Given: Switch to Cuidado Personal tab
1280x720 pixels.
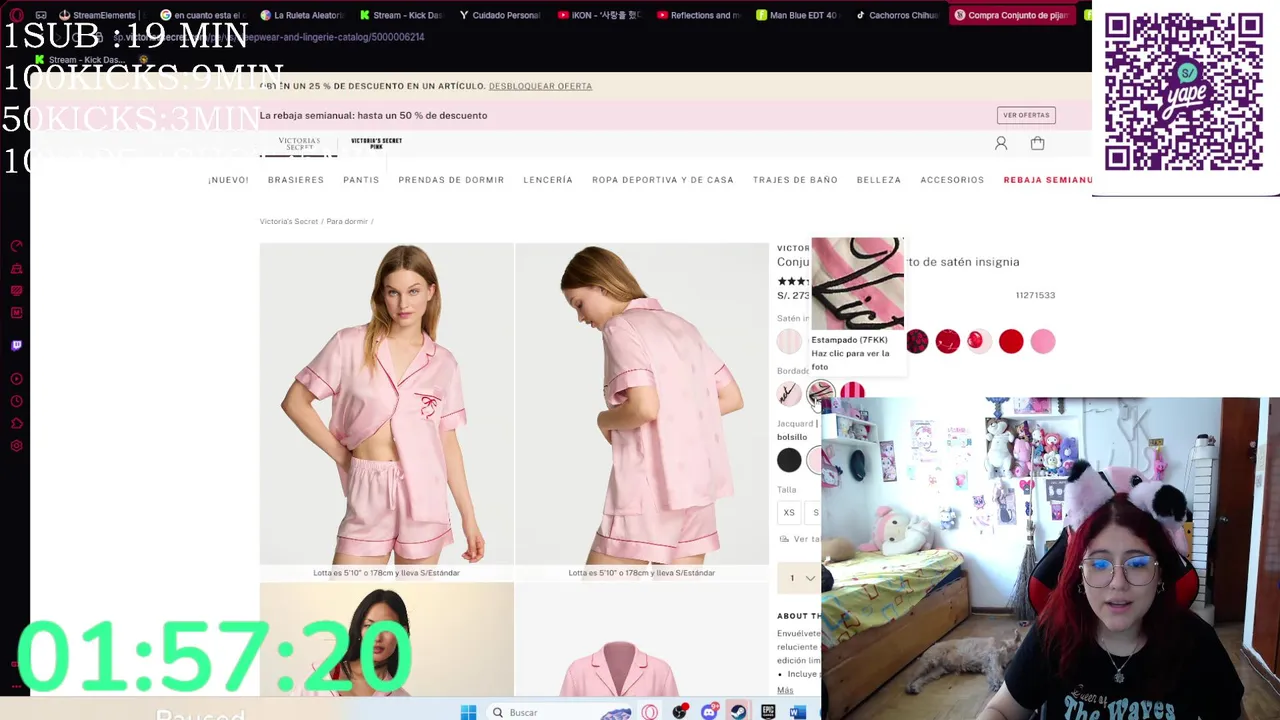Looking at the screenshot, I should click(500, 15).
